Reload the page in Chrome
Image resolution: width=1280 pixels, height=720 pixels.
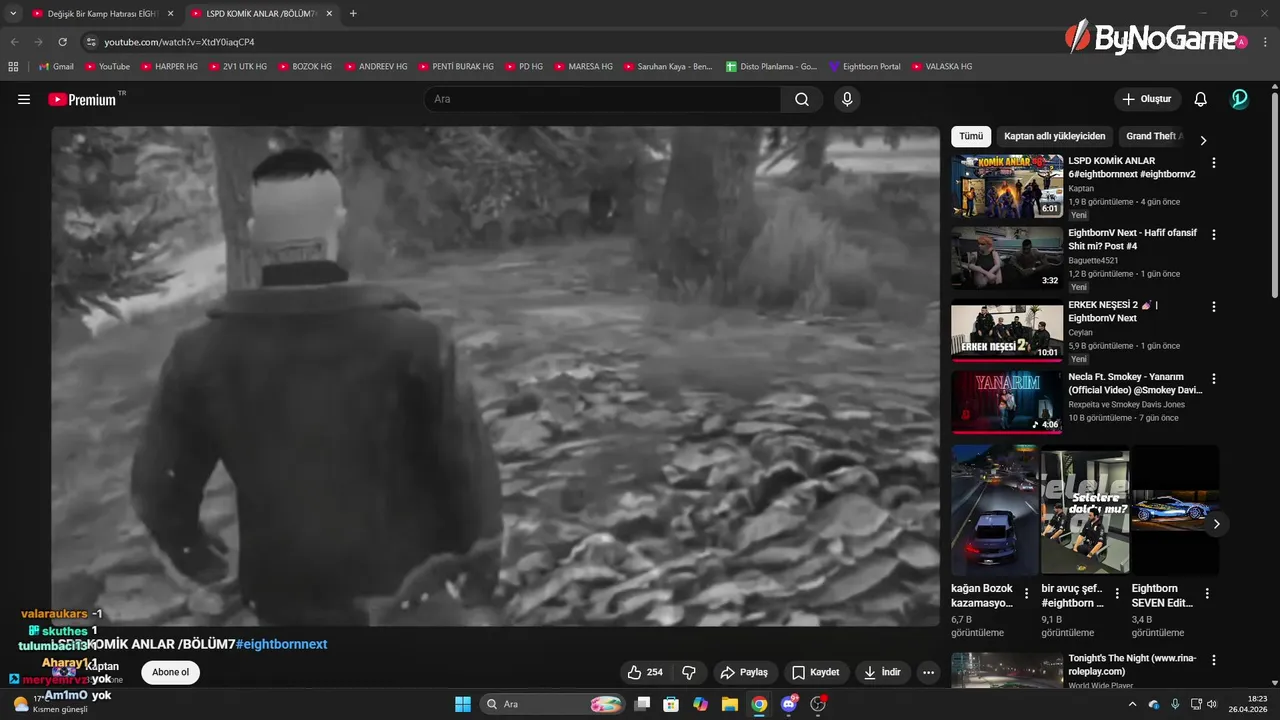point(62,42)
